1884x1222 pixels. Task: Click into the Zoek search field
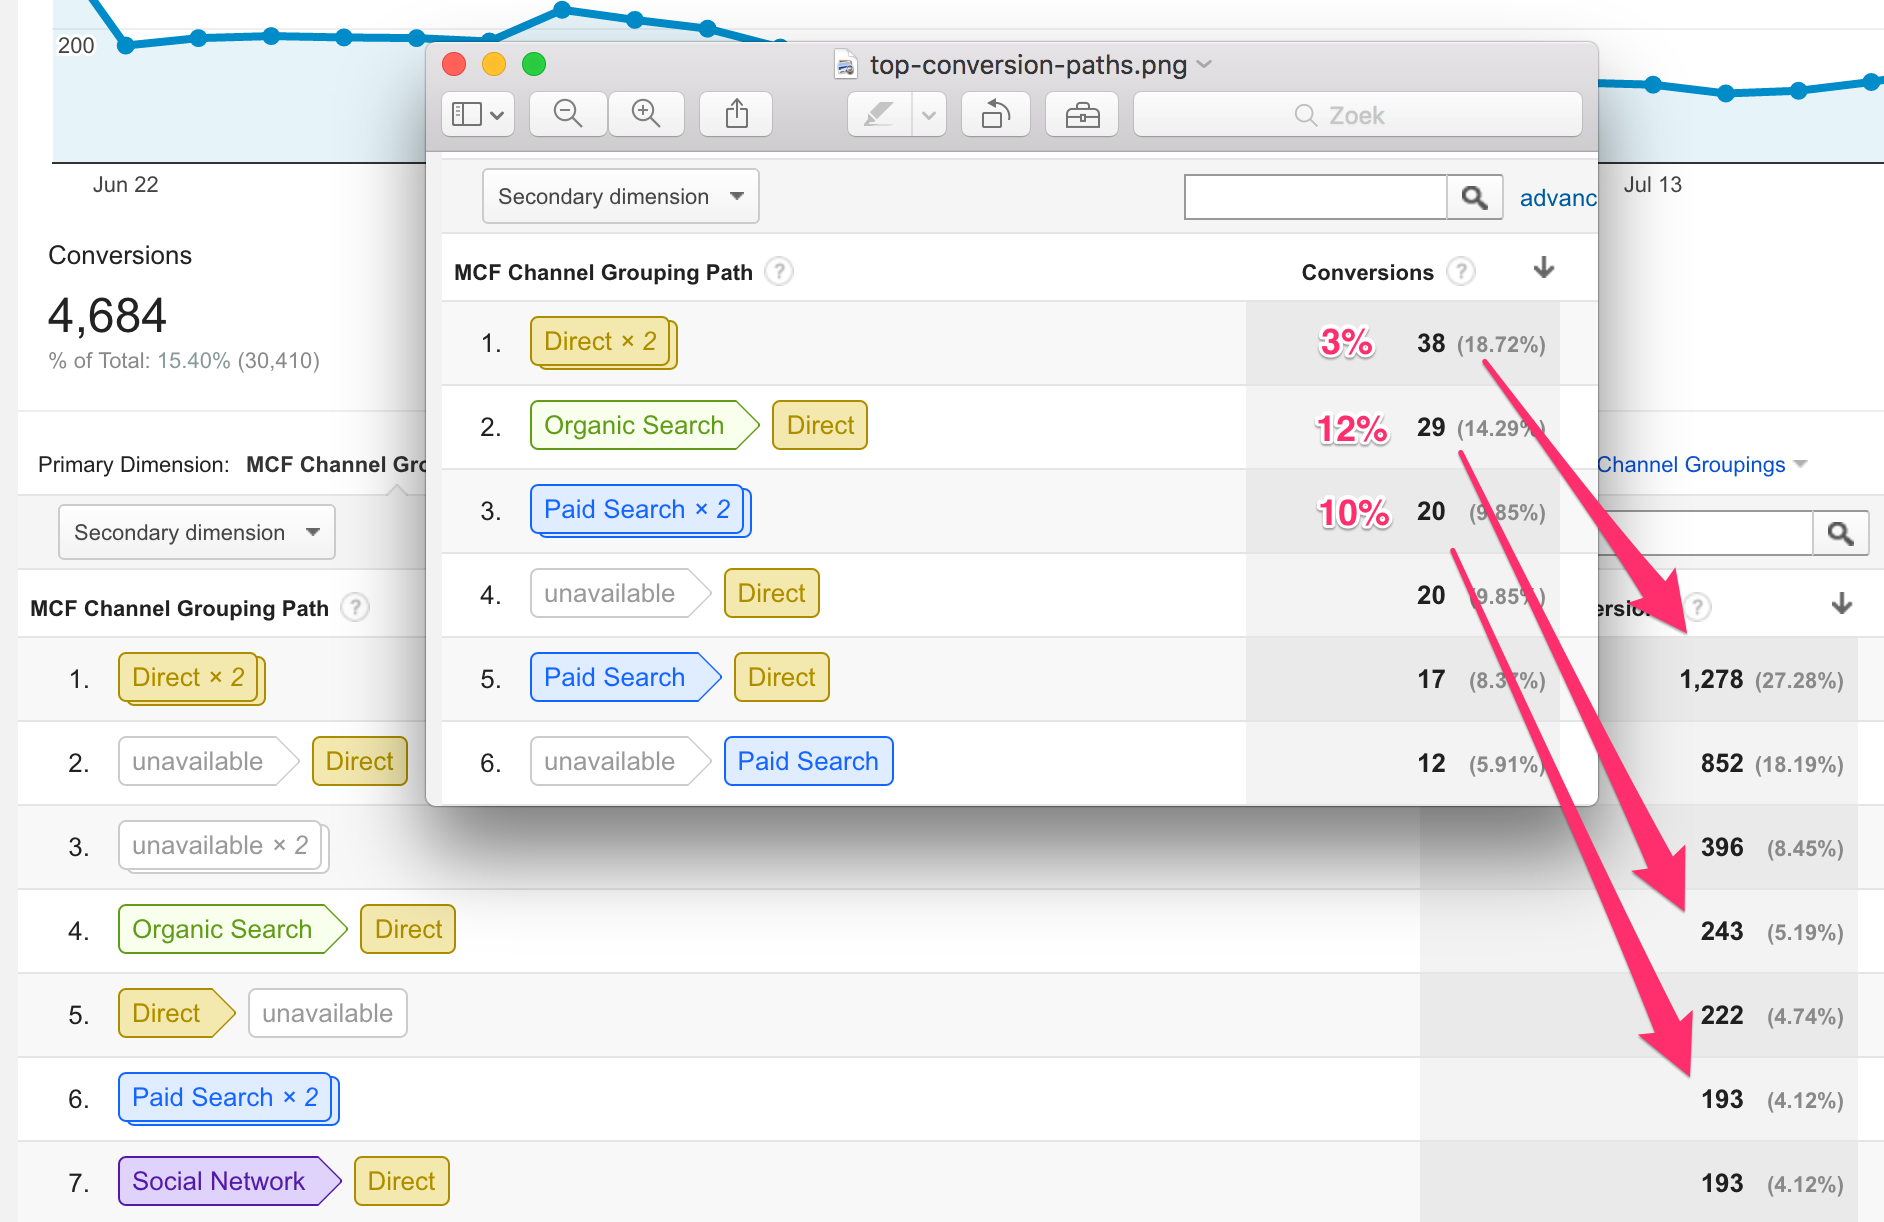pyautogui.click(x=1356, y=114)
